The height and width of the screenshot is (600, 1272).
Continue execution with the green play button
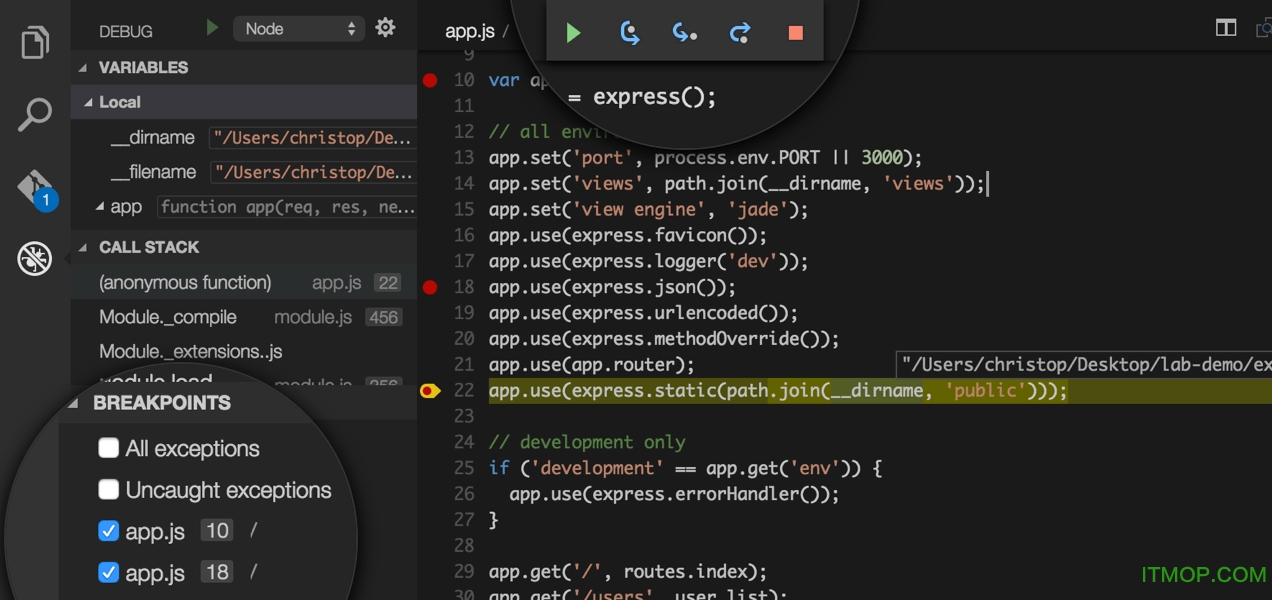tap(573, 32)
